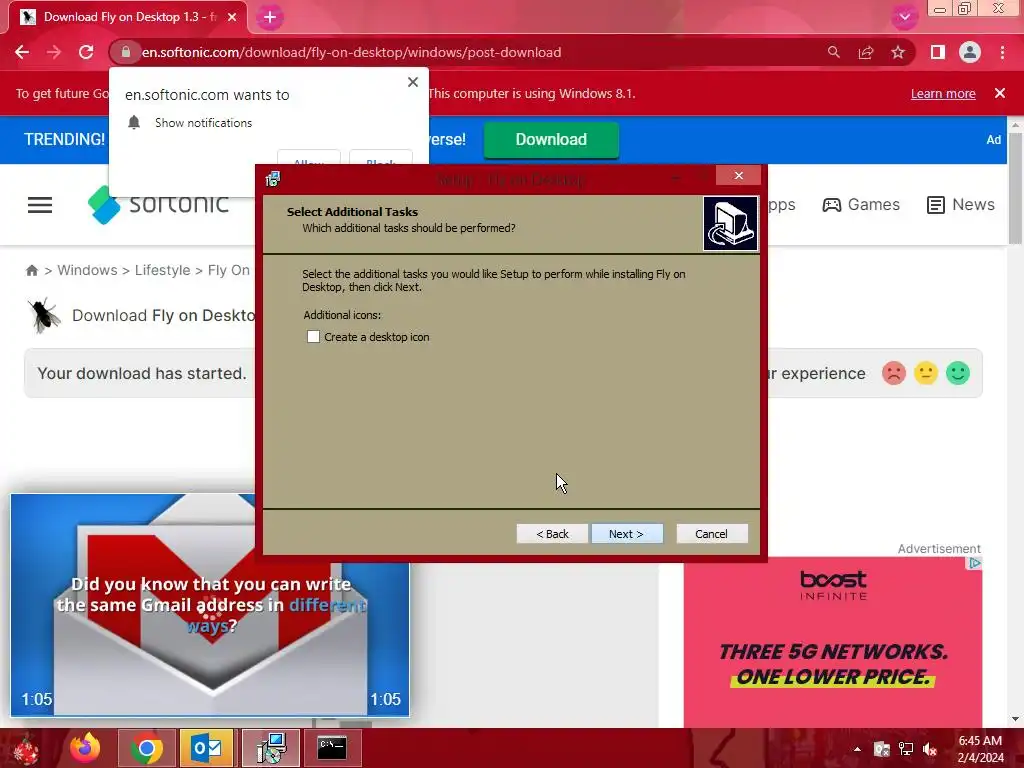
Task: Open Outlook from the taskbar
Action: 206,748
